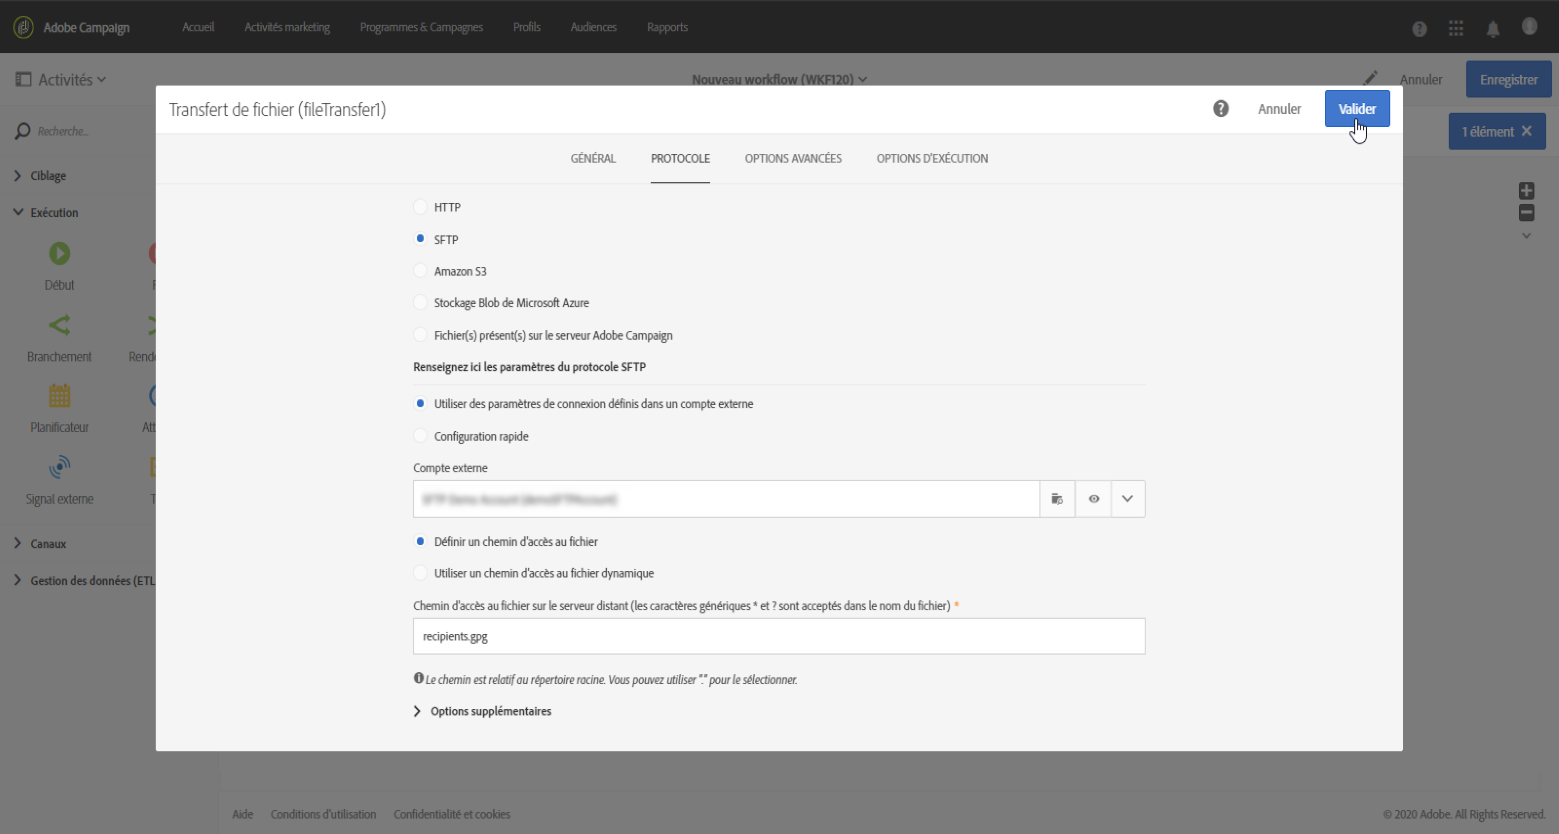This screenshot has width=1559, height=834.
Task: Click the Enregistrer workflow button
Action: pyautogui.click(x=1508, y=79)
